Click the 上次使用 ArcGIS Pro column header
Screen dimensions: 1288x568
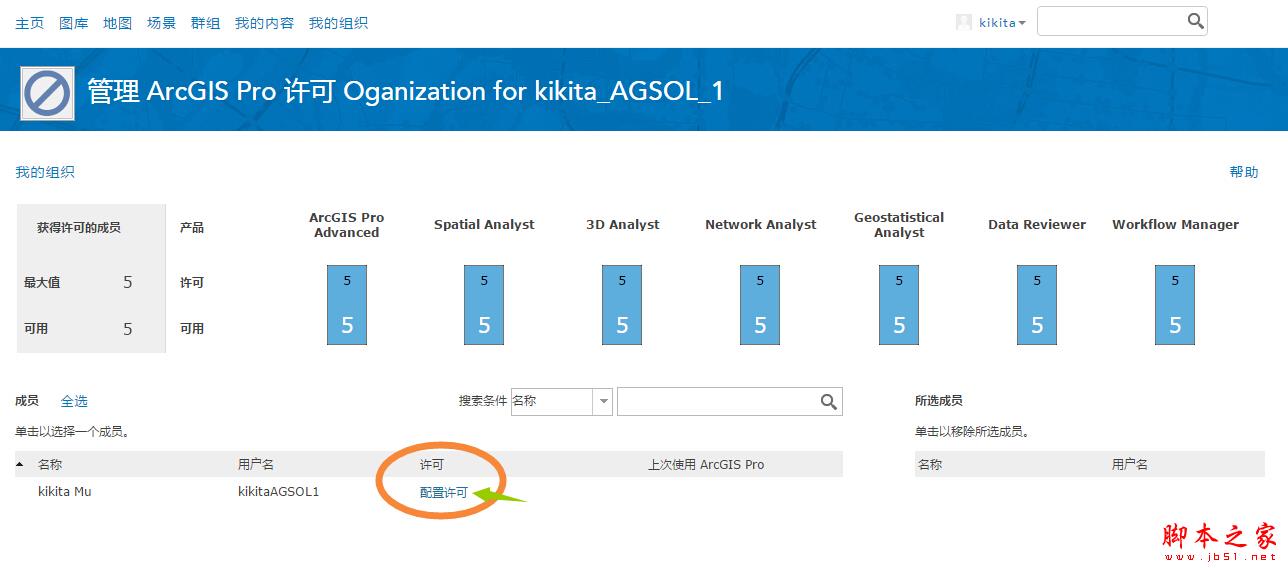coord(706,465)
